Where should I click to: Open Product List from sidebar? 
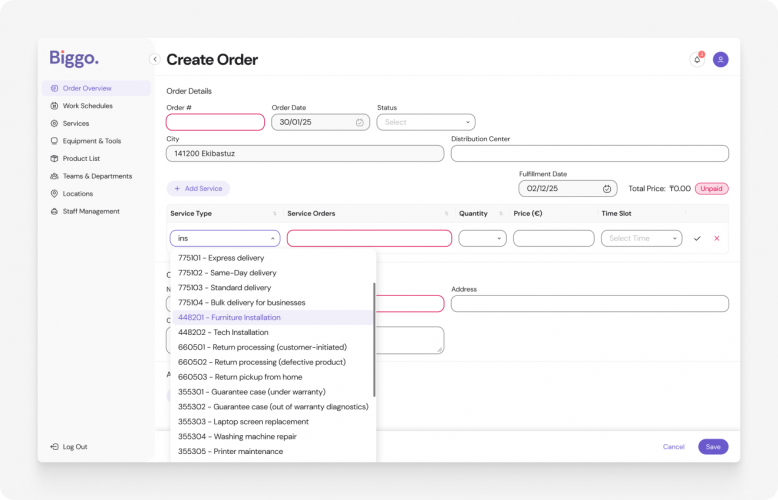(81, 159)
